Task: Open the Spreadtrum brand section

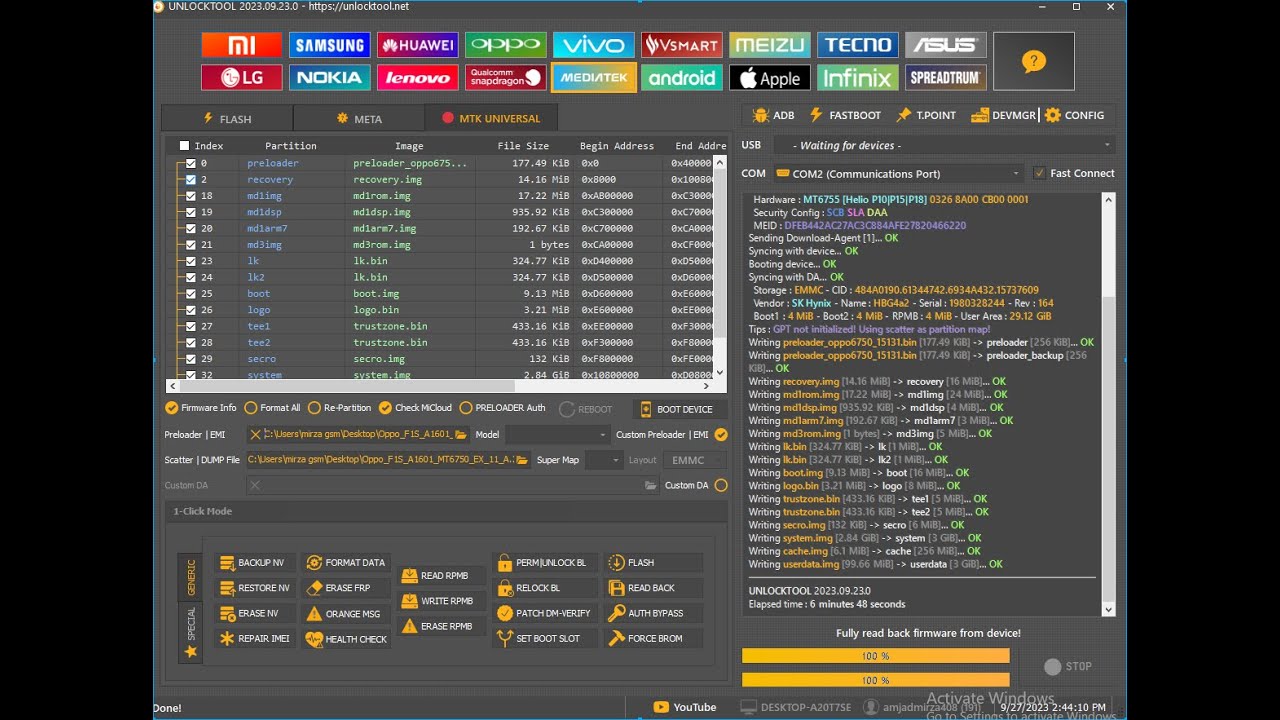Action: [945, 78]
